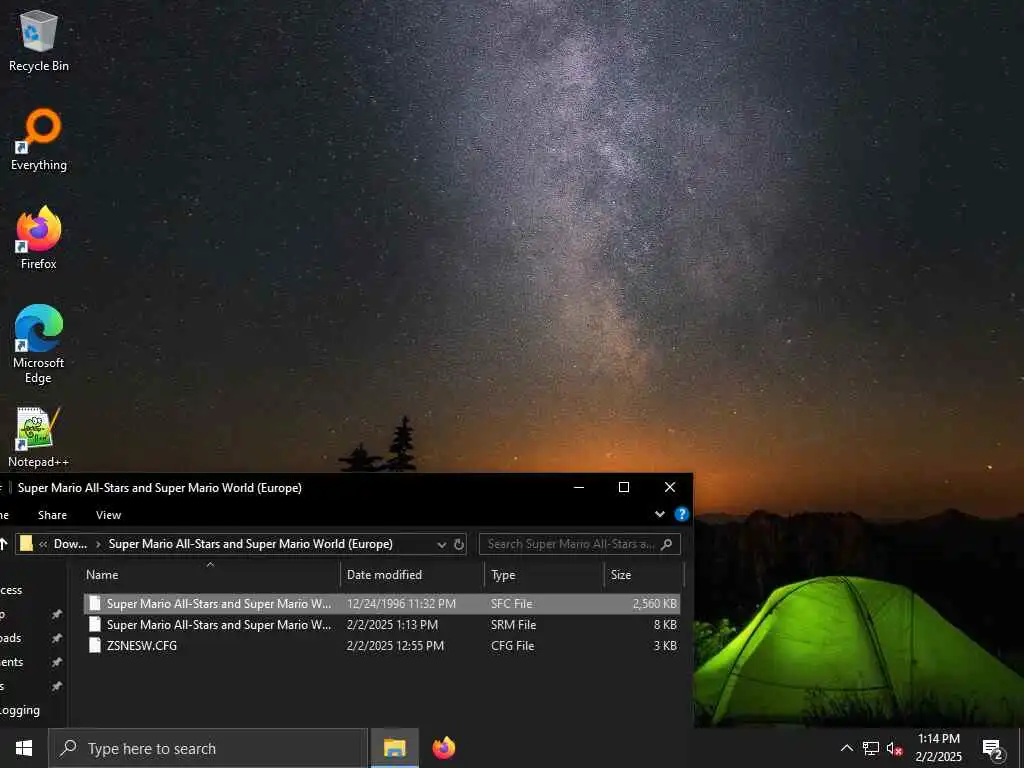The width and height of the screenshot is (1024, 768).
Task: Click the 12/24/1996 11:32 PM date cell
Action: [x=401, y=603]
